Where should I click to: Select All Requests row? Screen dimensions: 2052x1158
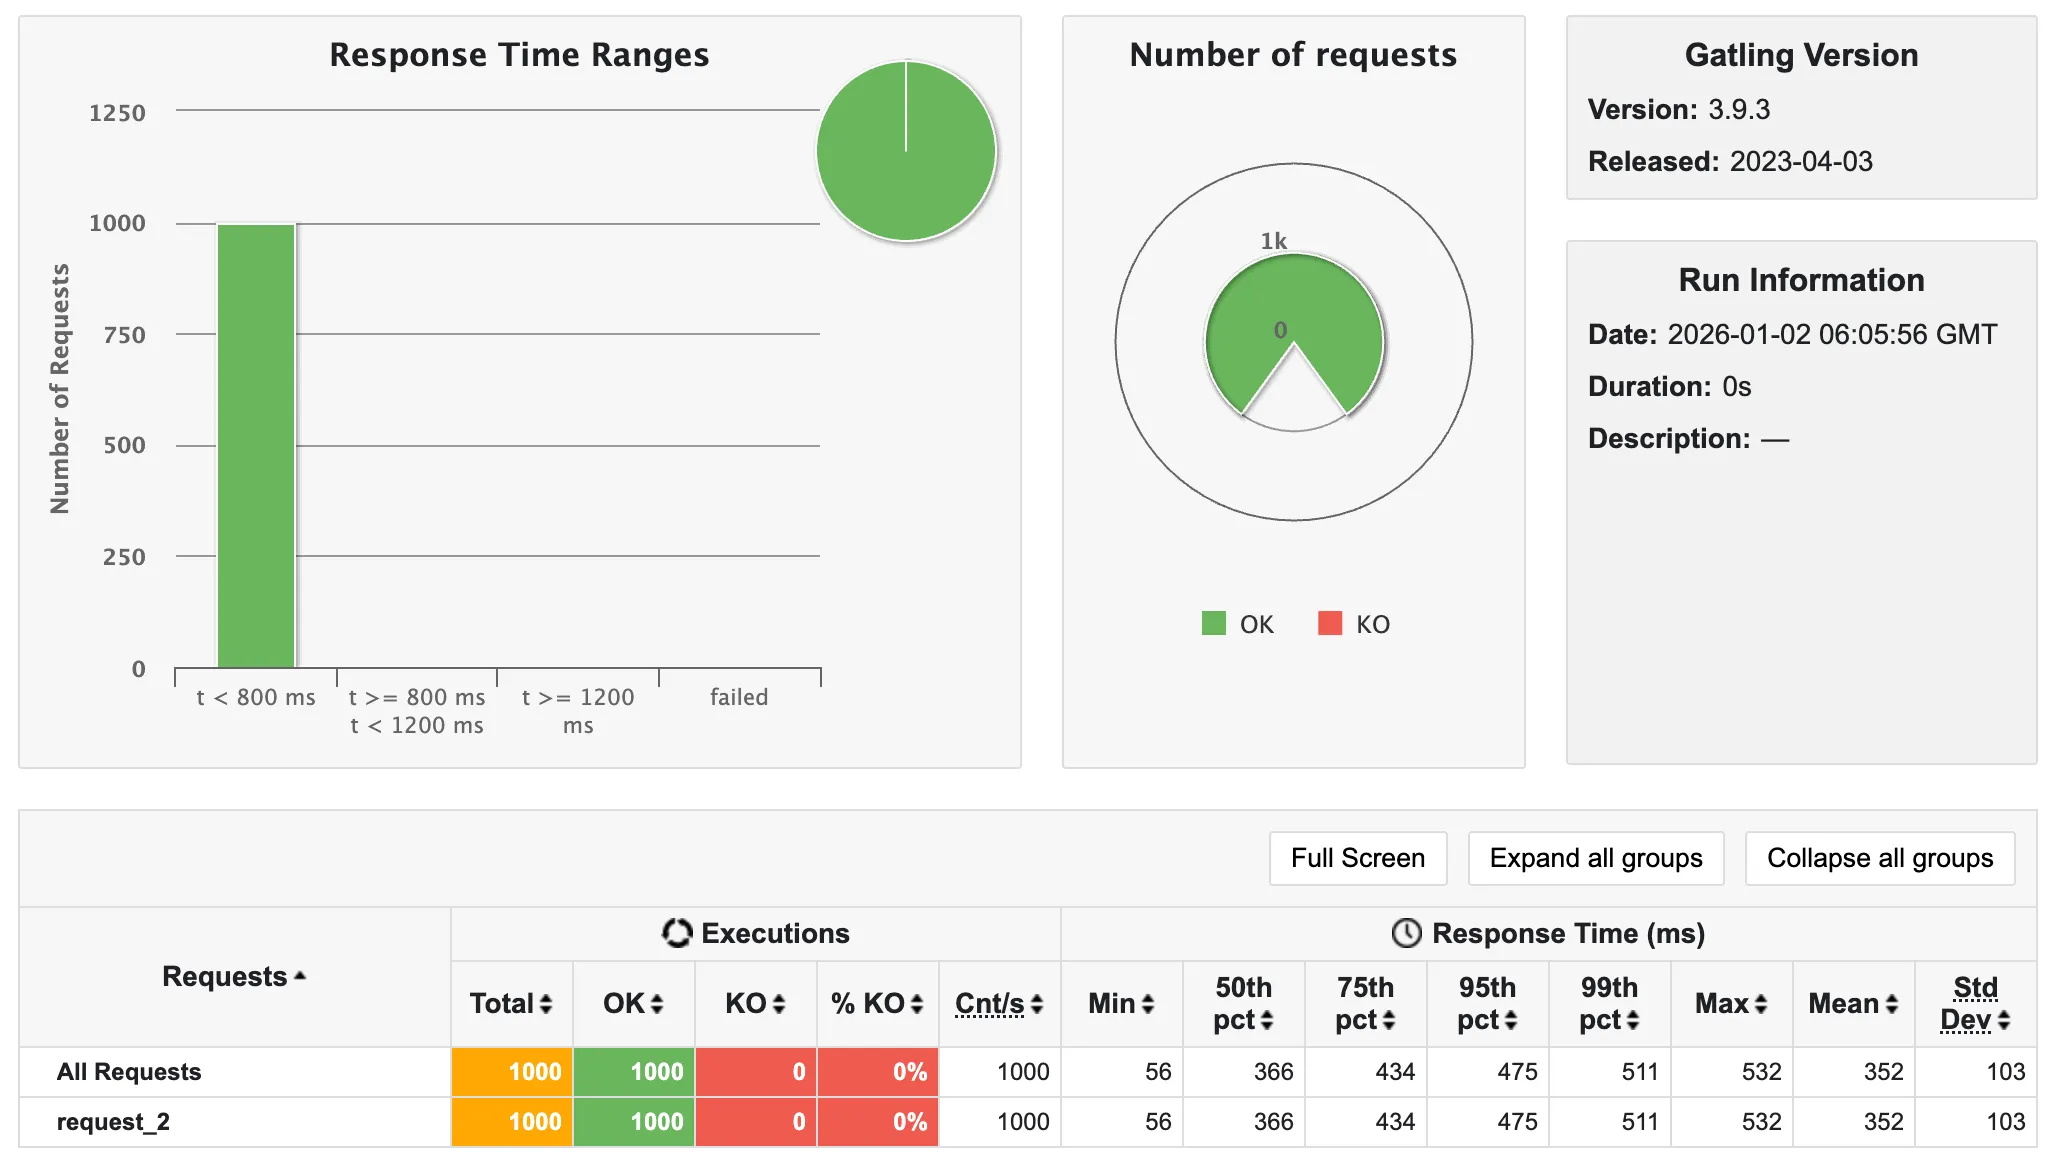click(128, 1072)
